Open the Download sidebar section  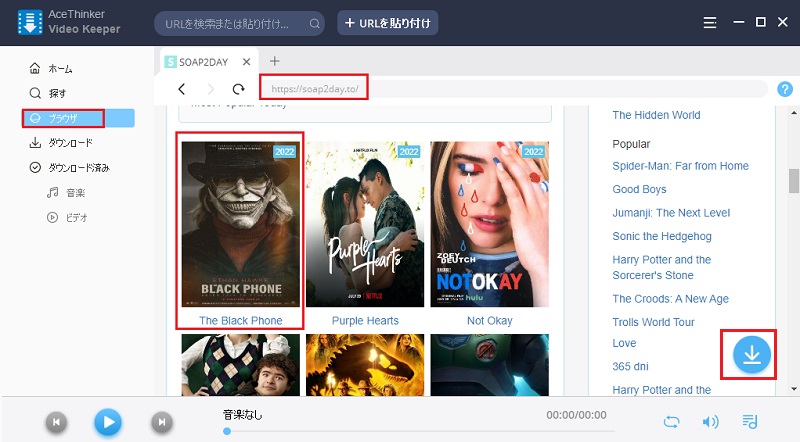61,142
